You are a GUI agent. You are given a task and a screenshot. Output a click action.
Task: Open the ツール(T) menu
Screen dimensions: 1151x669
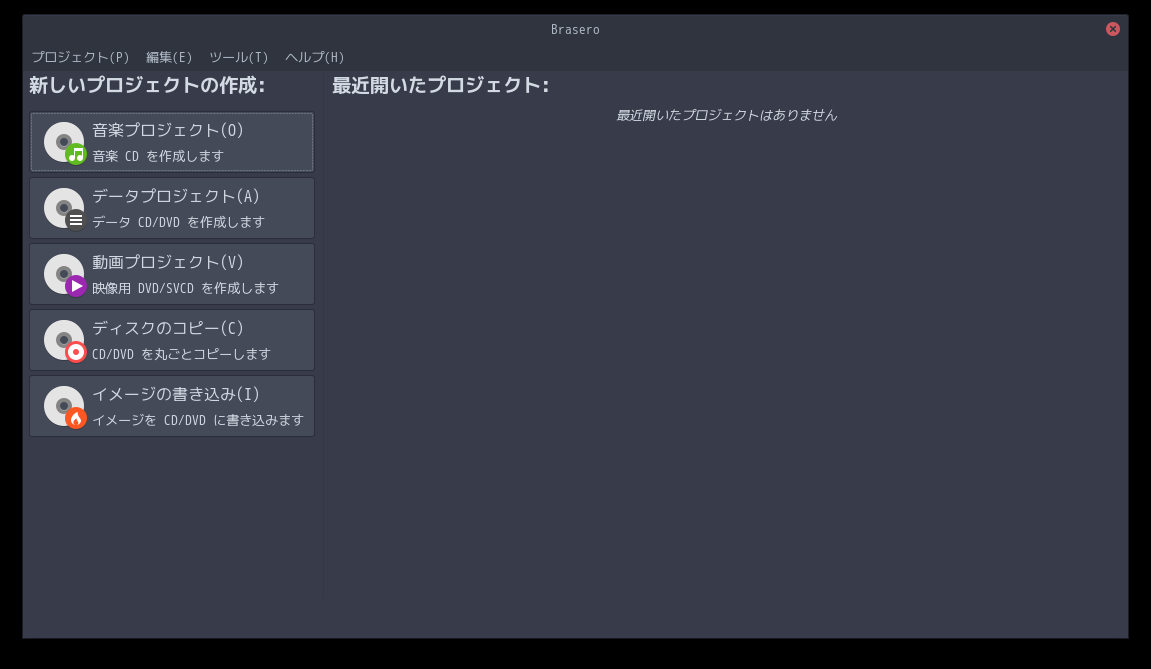(x=239, y=57)
